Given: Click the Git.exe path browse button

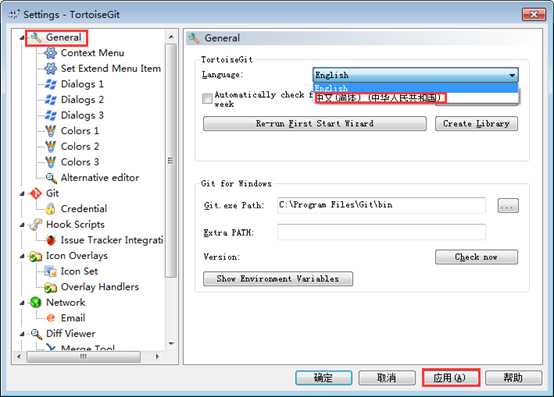Looking at the screenshot, I should (x=508, y=206).
